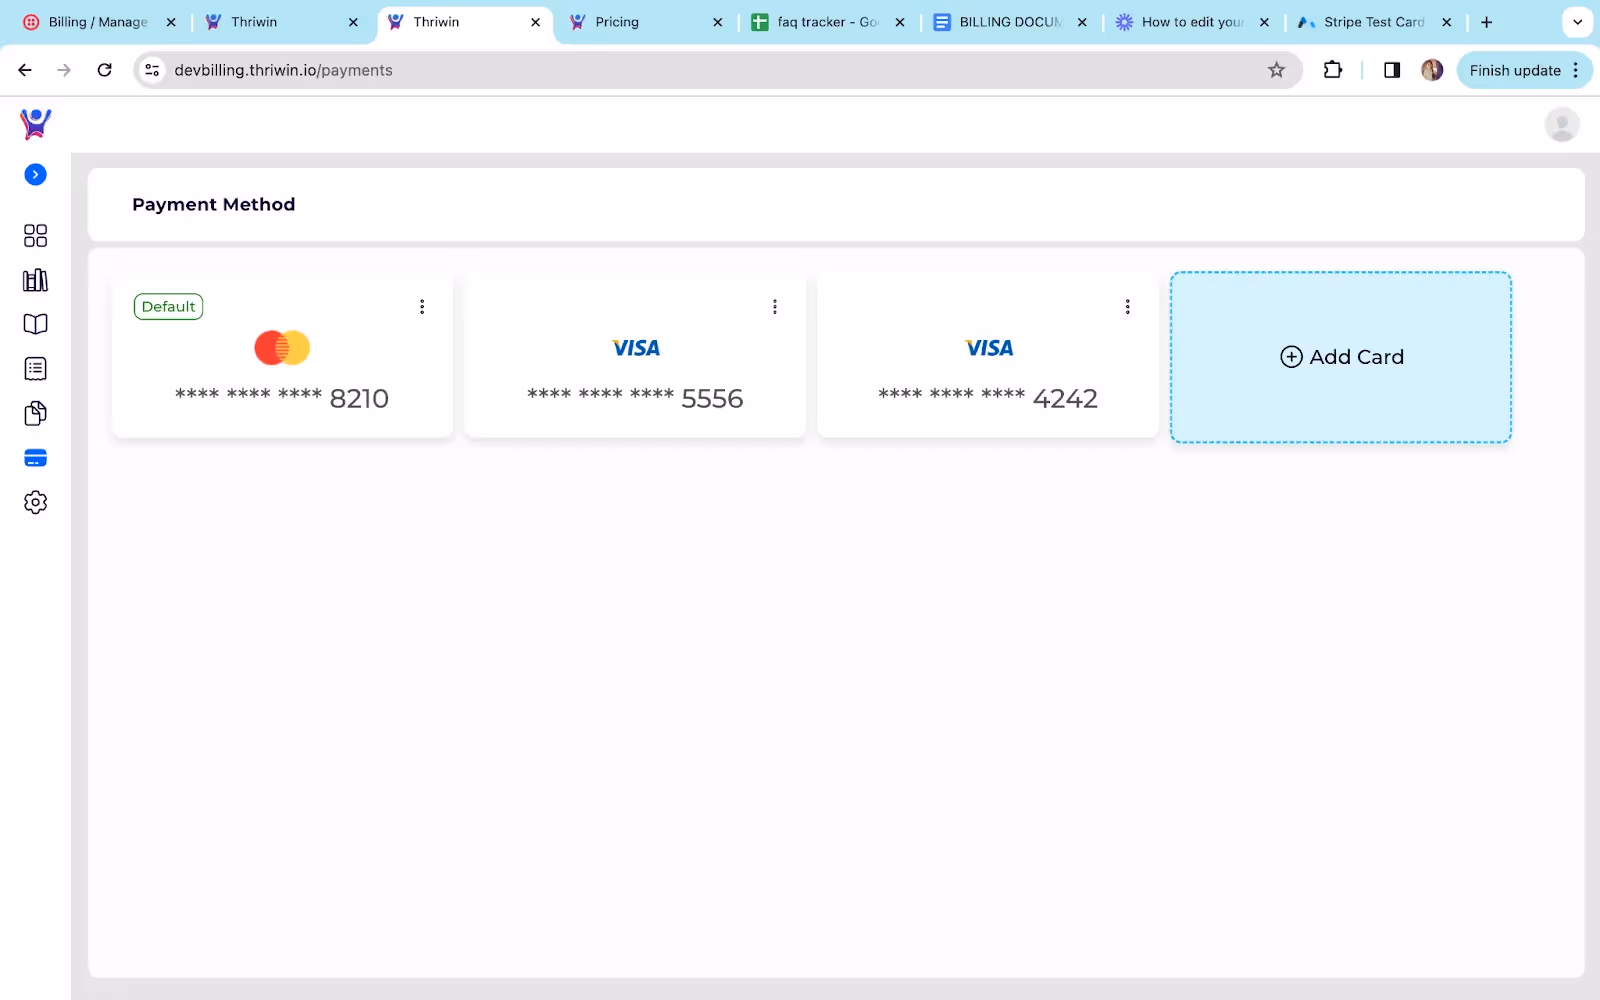Click the Thriwin logo in the header
Screen dimensions: 1600x1000
point(35,124)
